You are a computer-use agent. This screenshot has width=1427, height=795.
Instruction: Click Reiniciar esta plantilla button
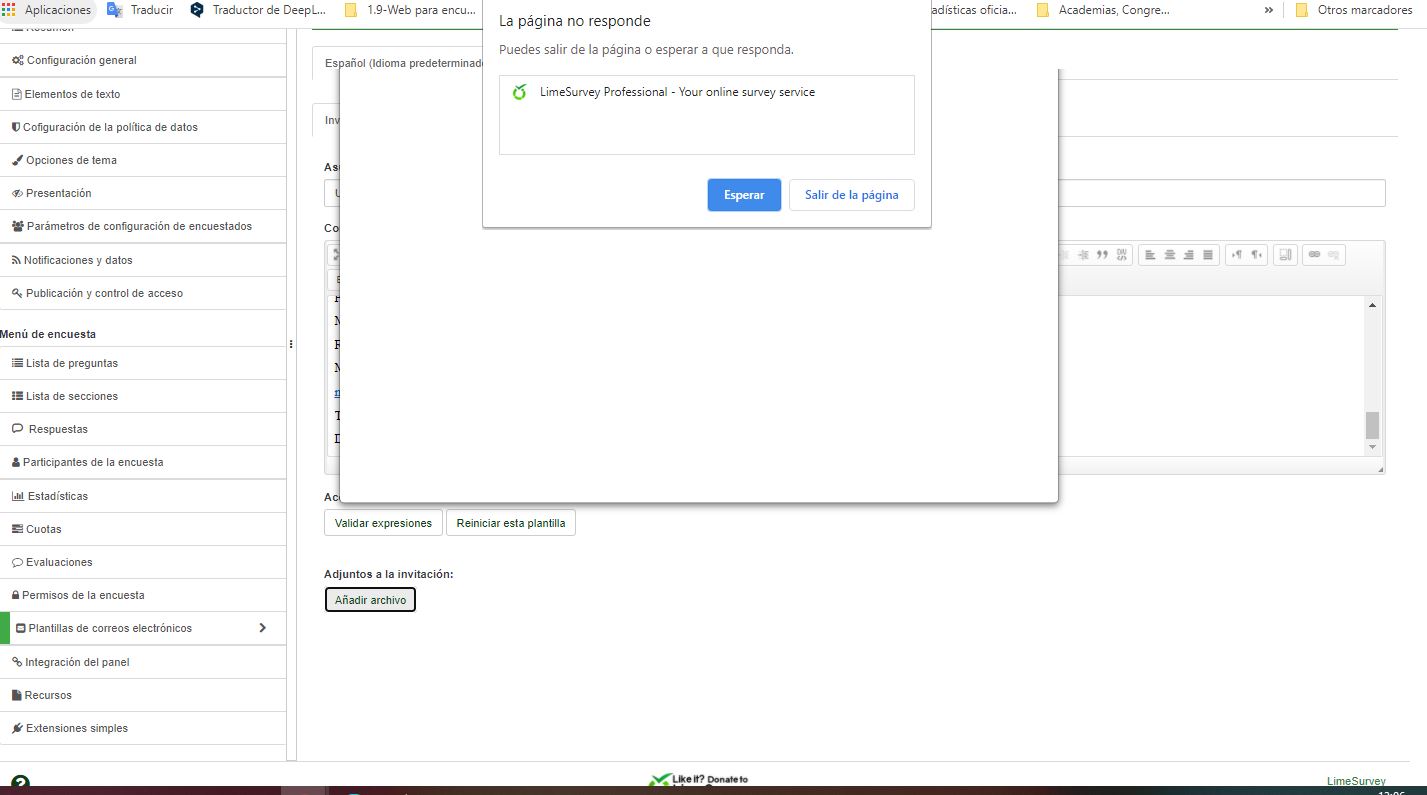click(511, 523)
